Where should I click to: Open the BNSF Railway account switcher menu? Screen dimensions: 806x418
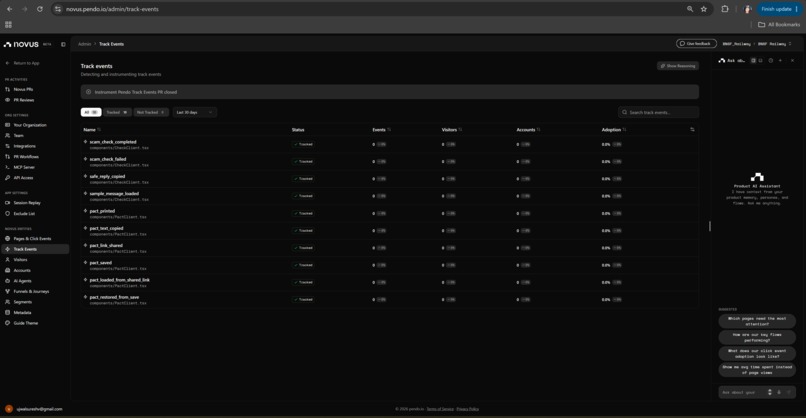pyautogui.click(x=775, y=44)
